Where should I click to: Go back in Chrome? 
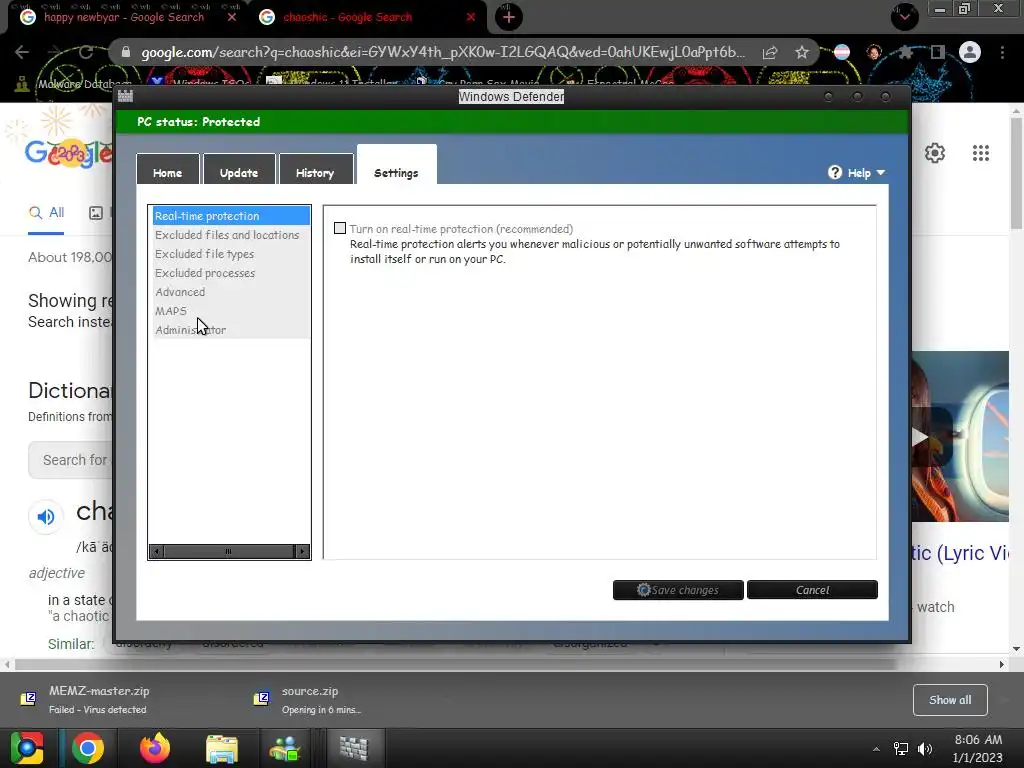(x=22, y=52)
